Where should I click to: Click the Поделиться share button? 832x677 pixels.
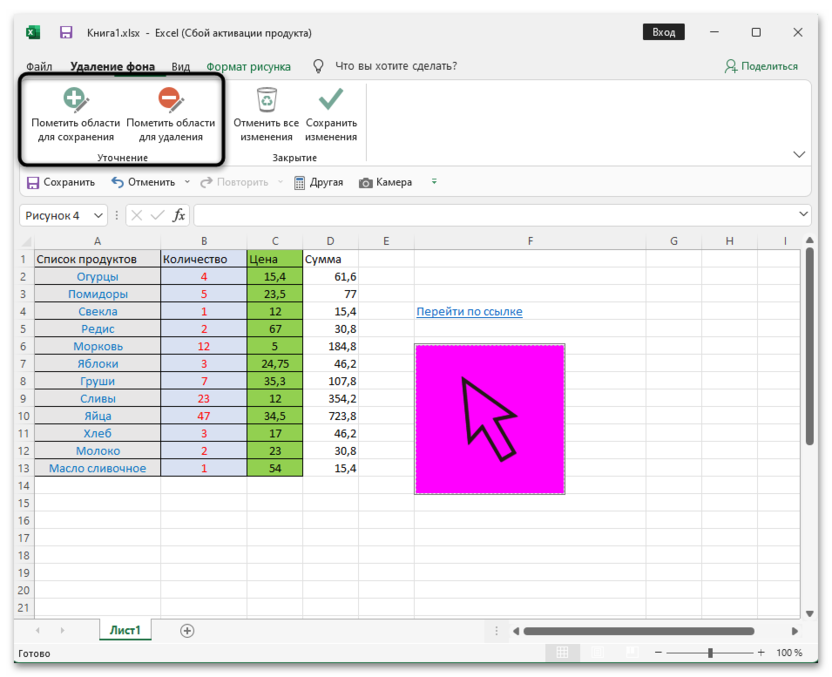(761, 67)
